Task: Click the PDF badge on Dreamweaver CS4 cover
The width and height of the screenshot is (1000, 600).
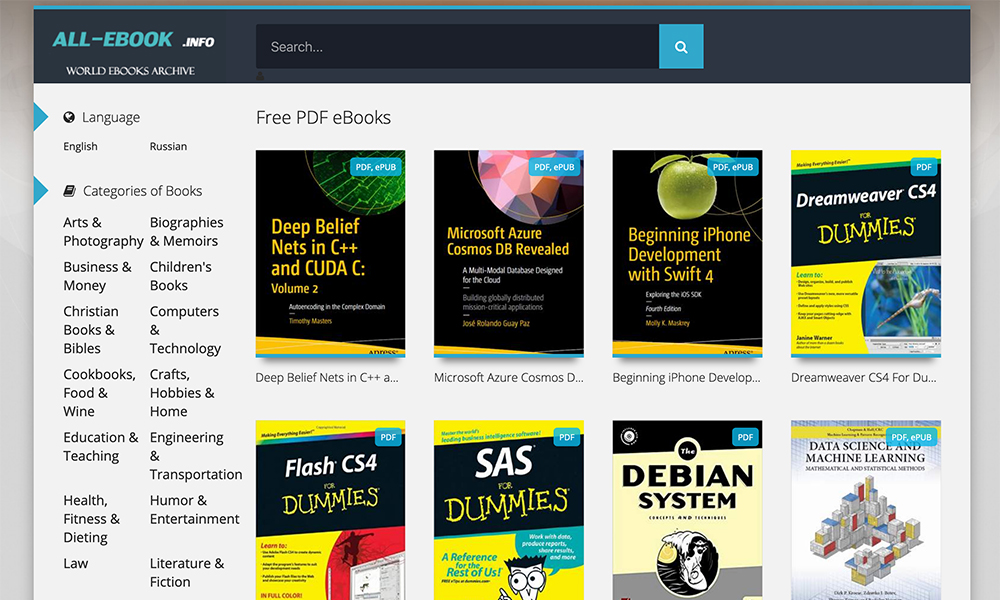Action: pyautogui.click(x=923, y=167)
